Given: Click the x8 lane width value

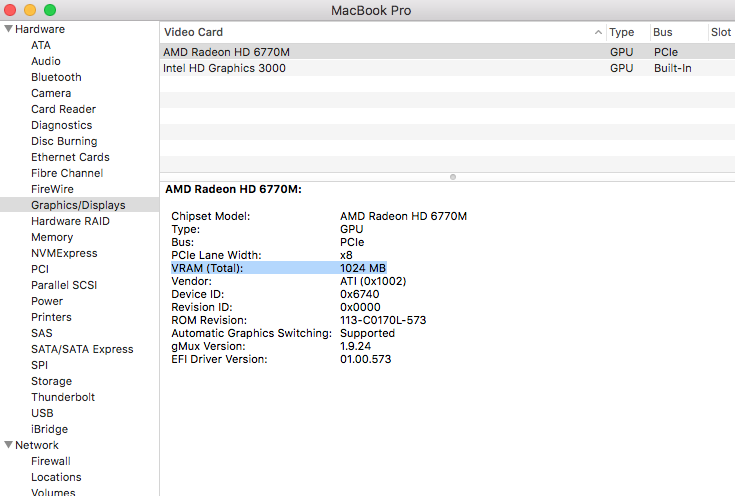Looking at the screenshot, I should click(x=346, y=255).
